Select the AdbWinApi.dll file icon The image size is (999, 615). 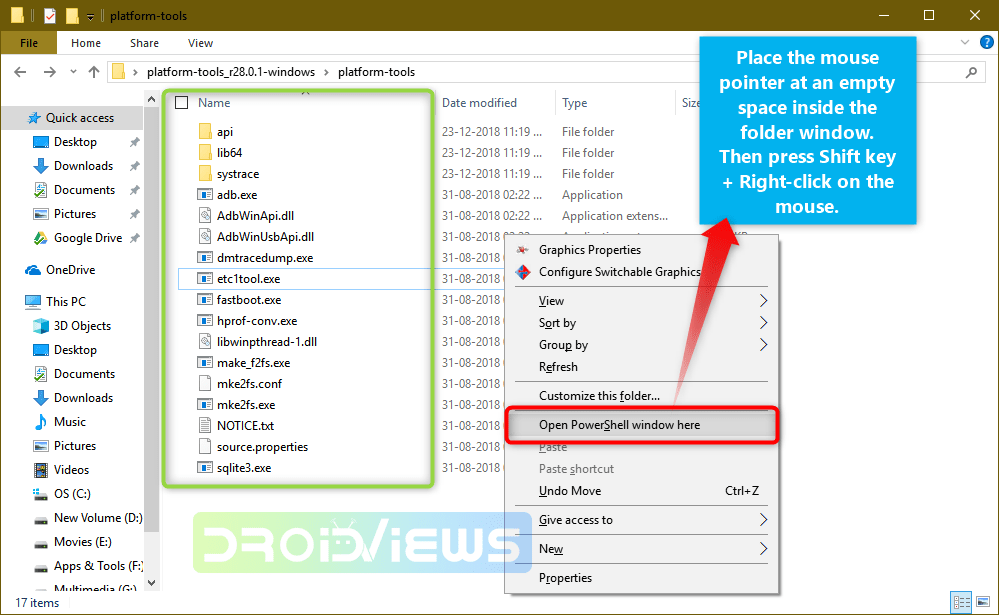point(205,215)
